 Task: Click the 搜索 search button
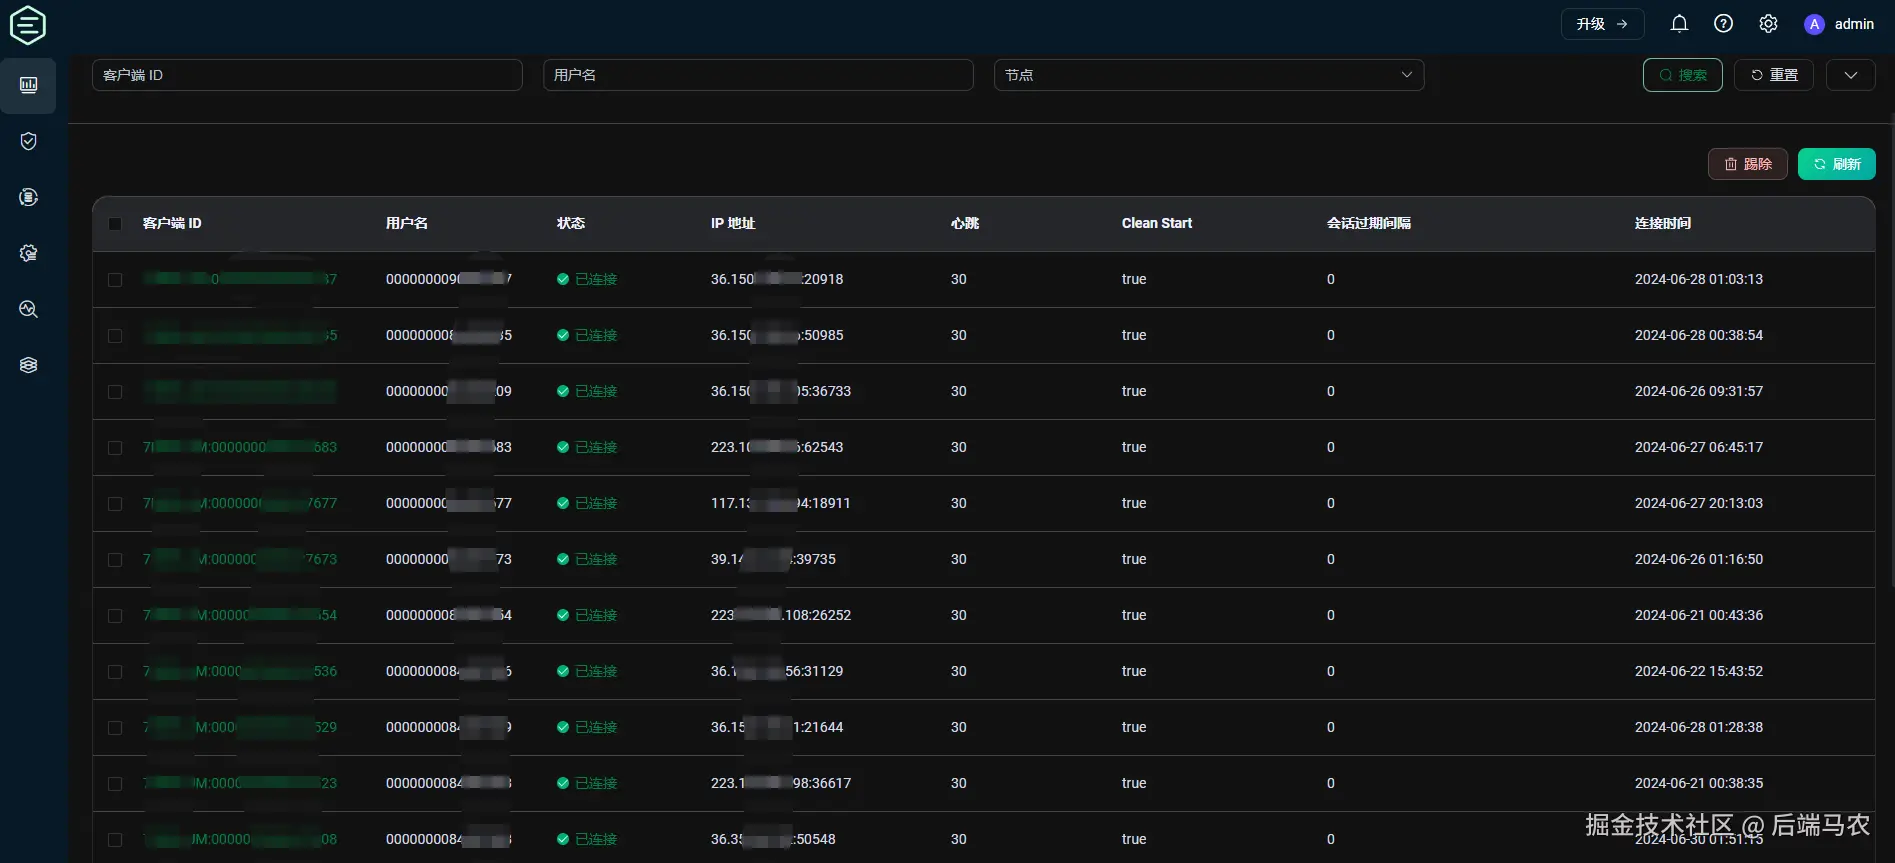click(1683, 75)
